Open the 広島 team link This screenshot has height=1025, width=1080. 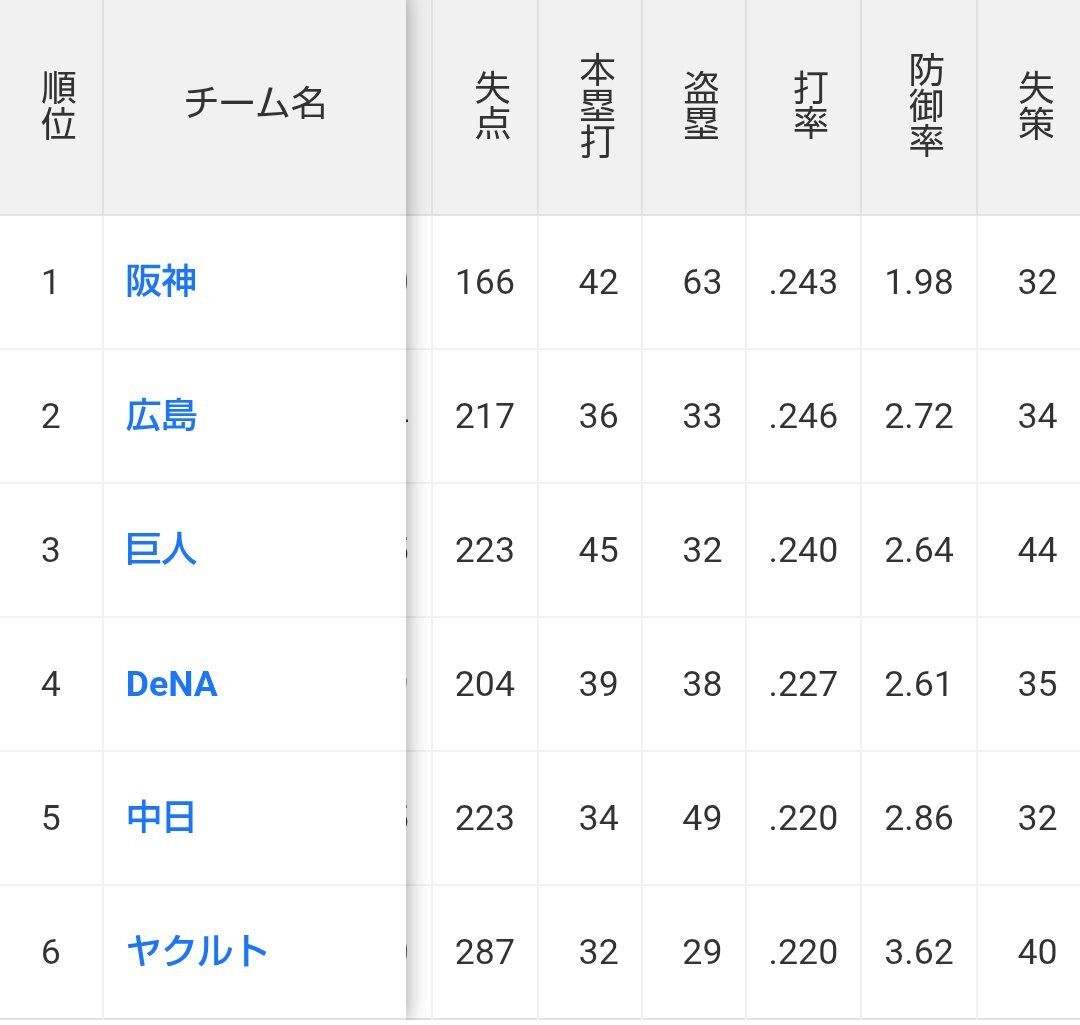tap(161, 415)
